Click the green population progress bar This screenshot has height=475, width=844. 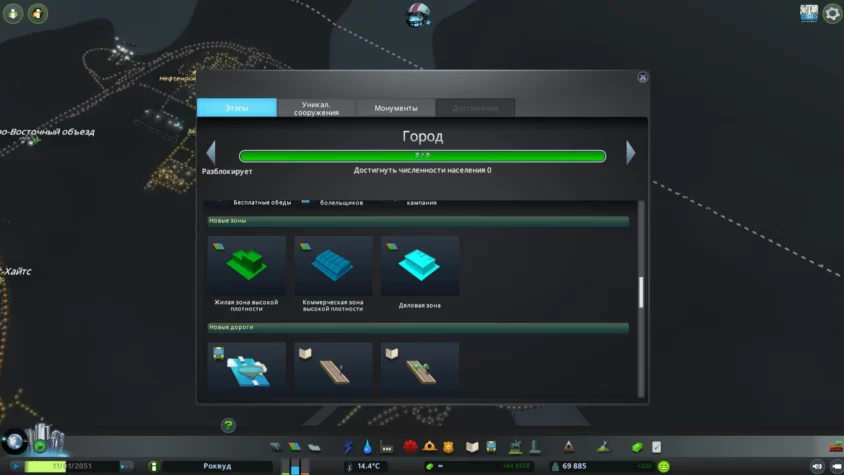423,156
